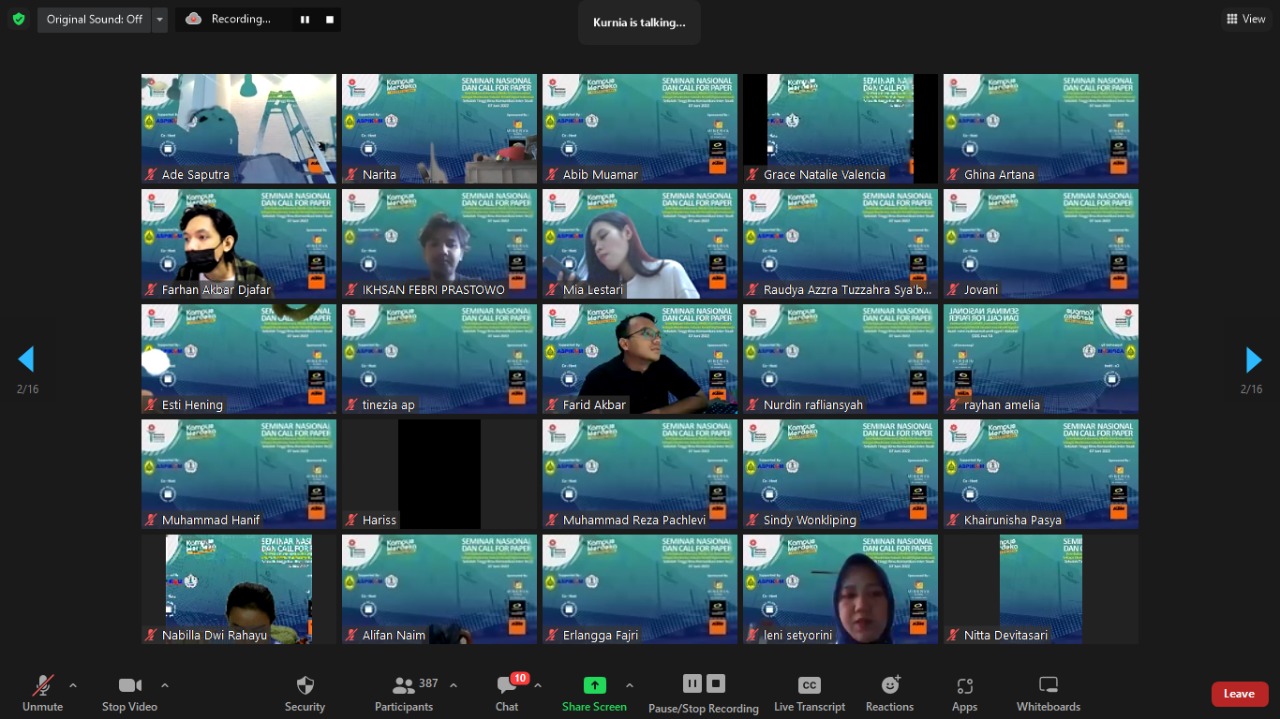Expand video options chevron beside Stop Video

tap(165, 685)
